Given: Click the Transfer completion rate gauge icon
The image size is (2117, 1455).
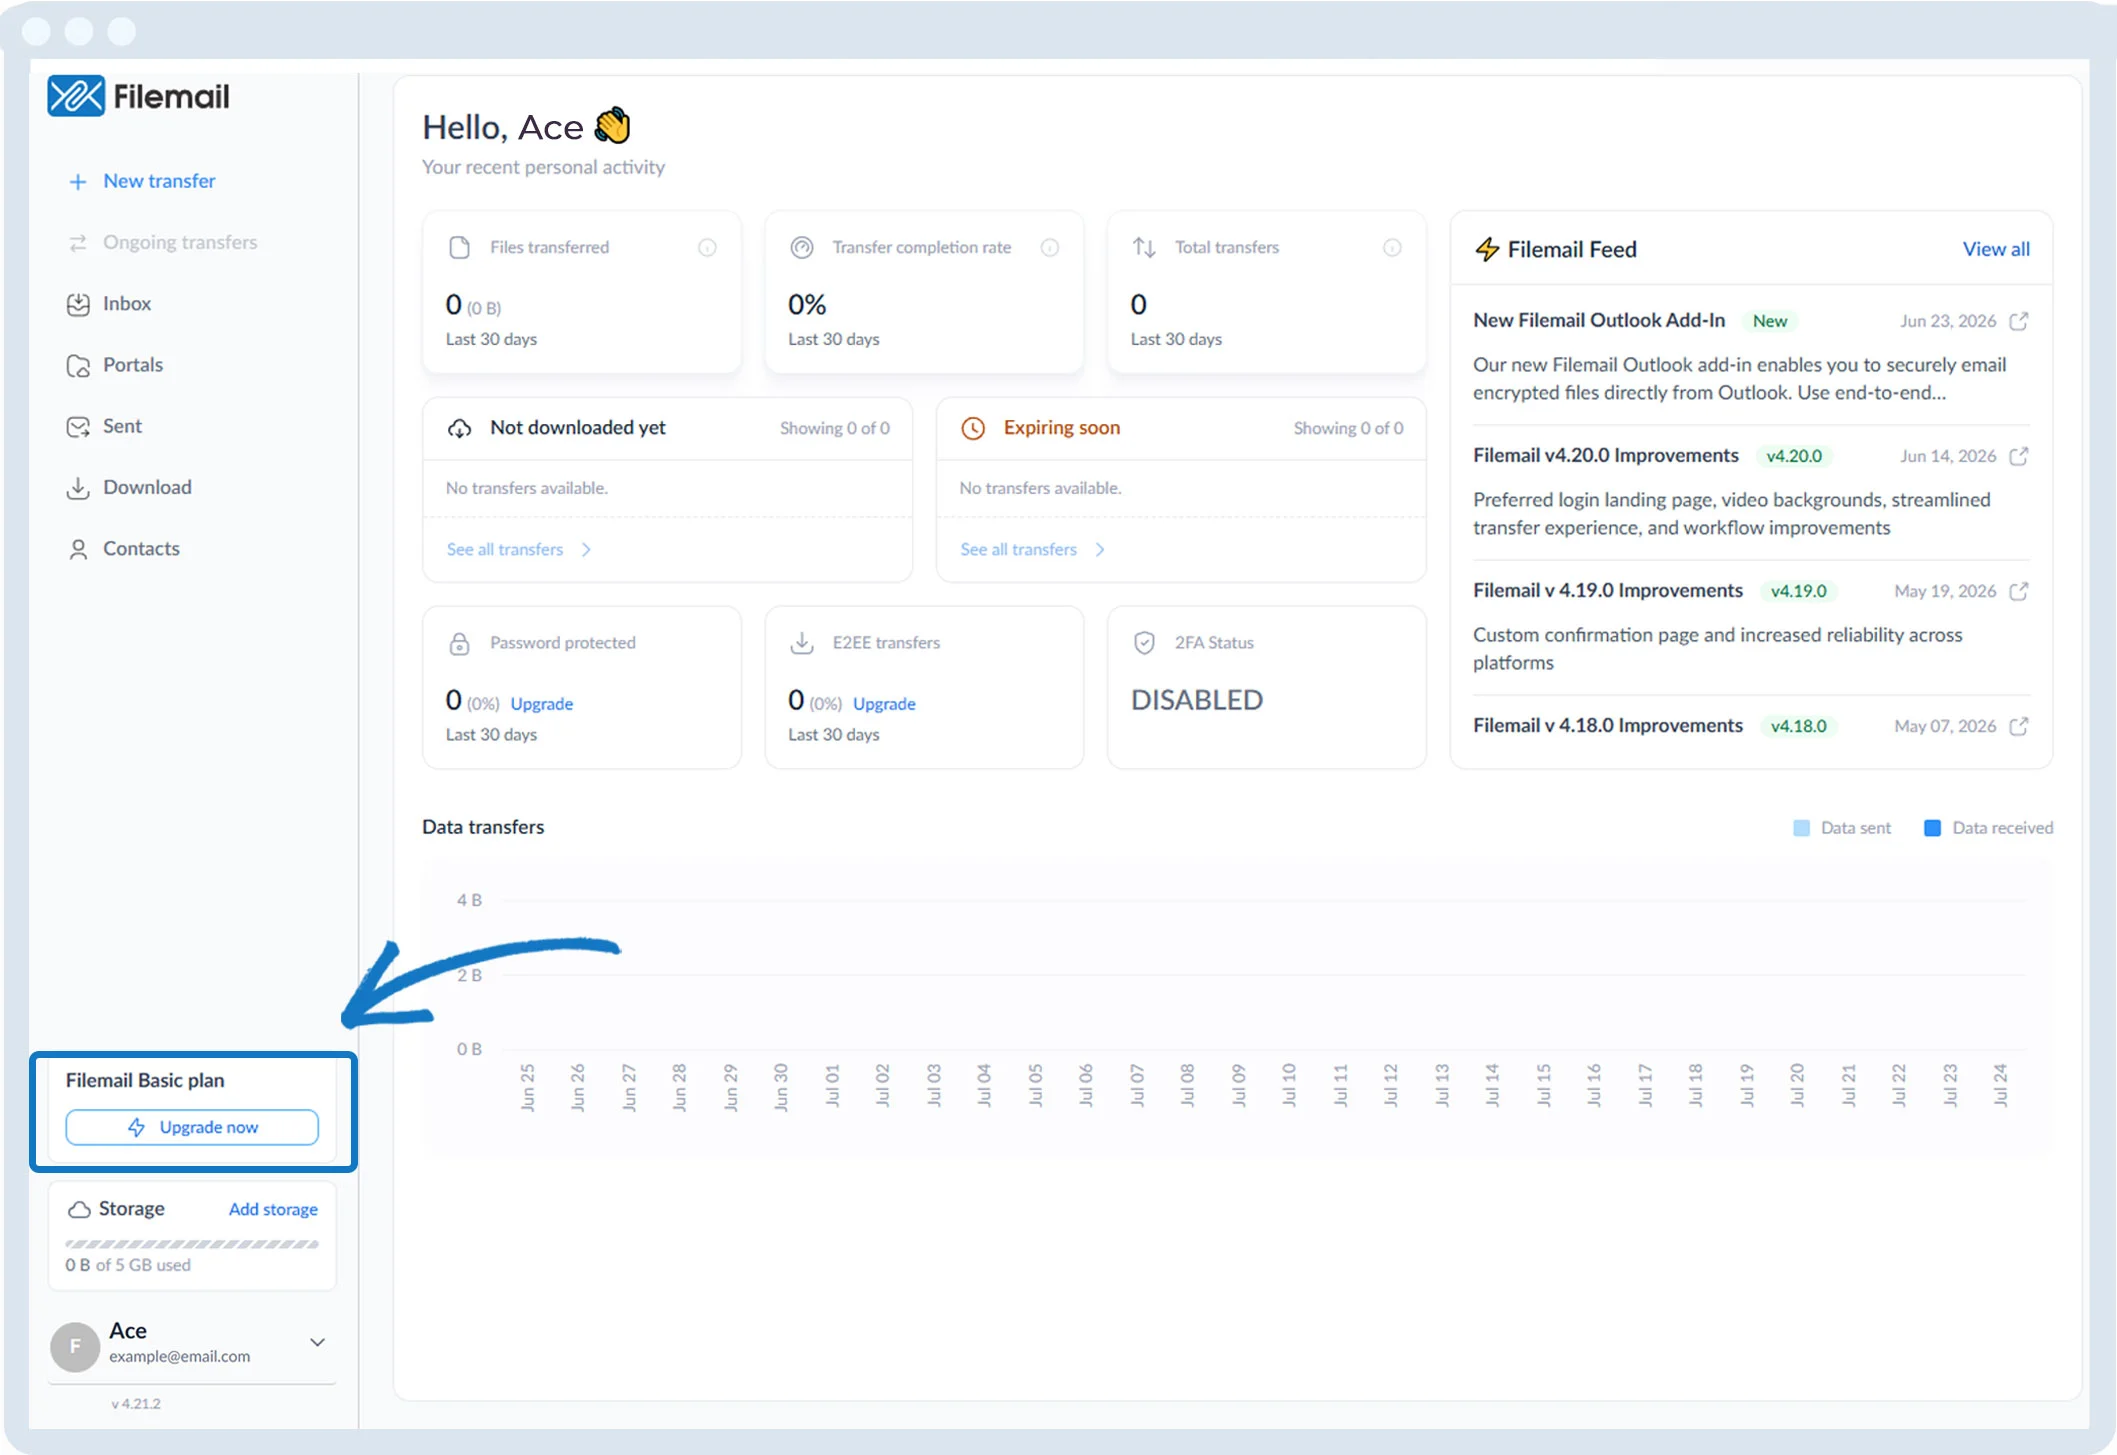Looking at the screenshot, I should click(x=802, y=248).
